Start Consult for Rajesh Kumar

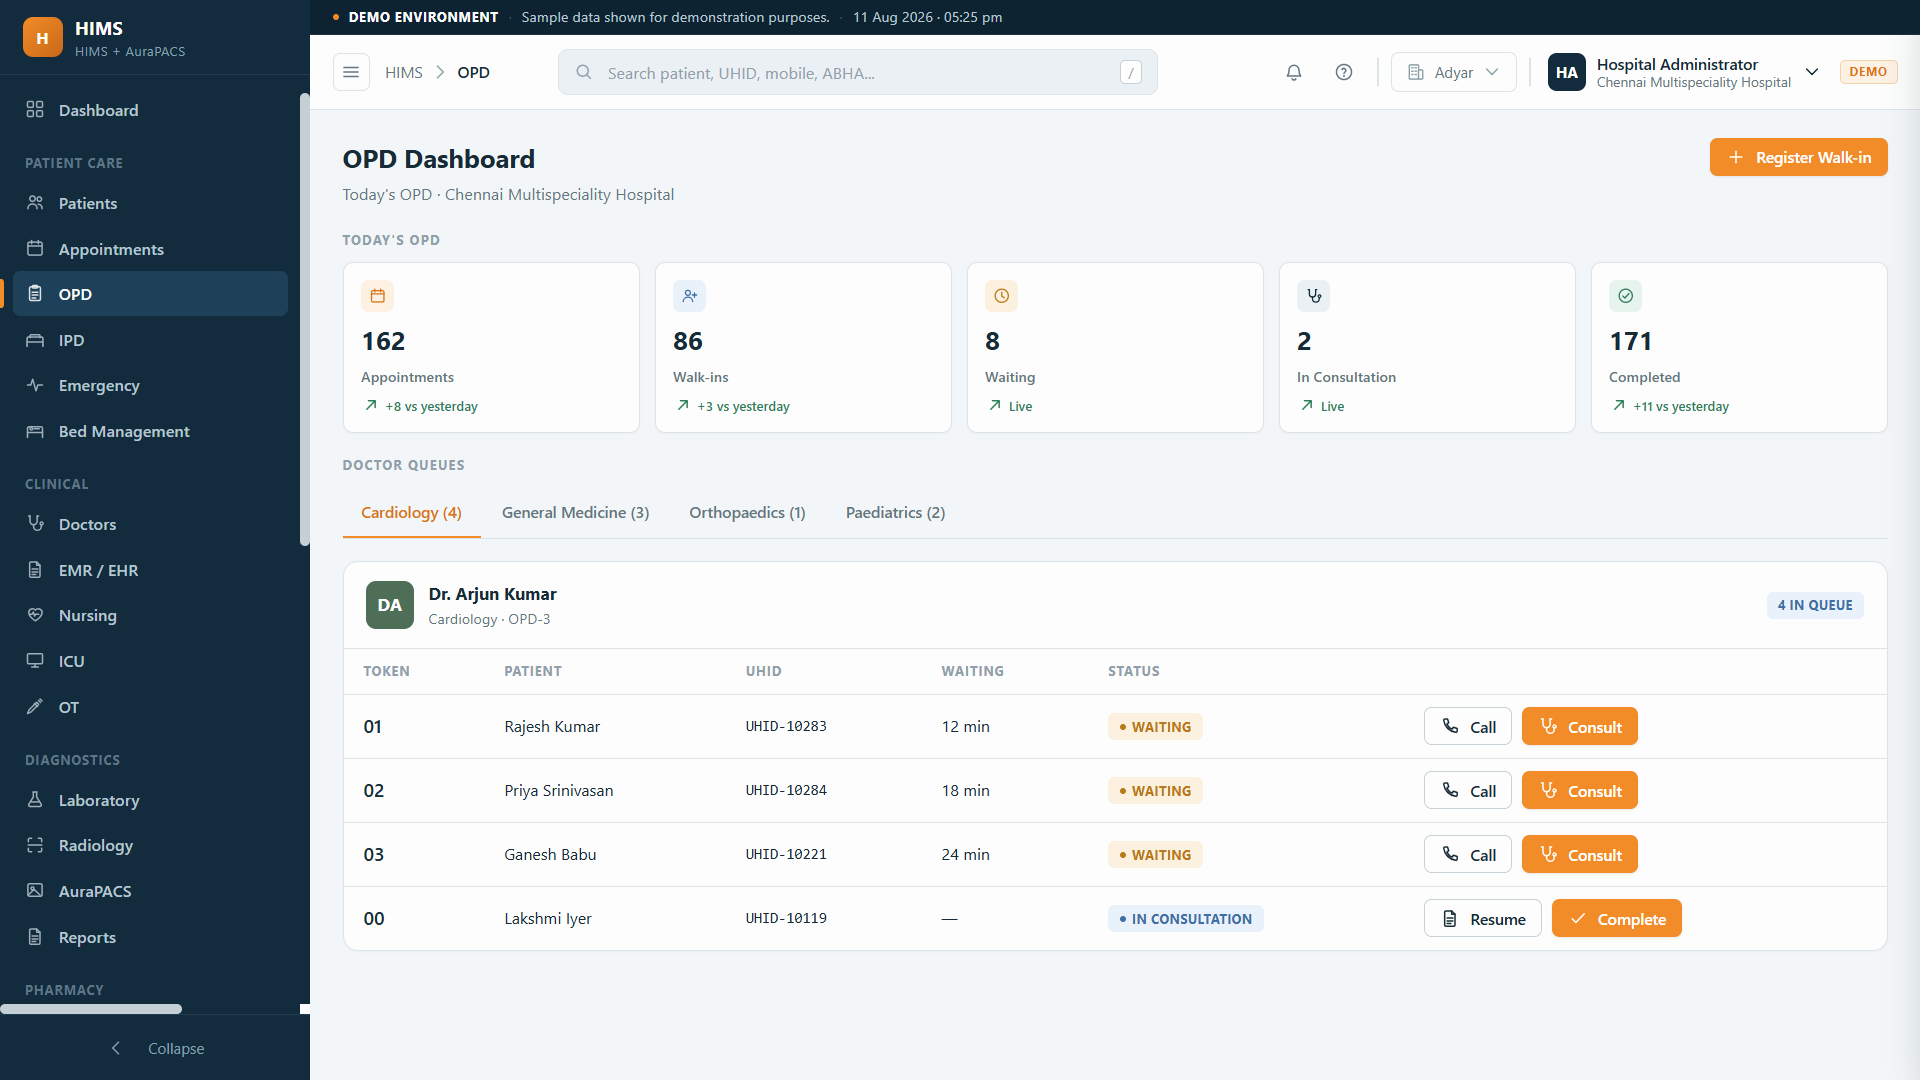pyautogui.click(x=1579, y=727)
